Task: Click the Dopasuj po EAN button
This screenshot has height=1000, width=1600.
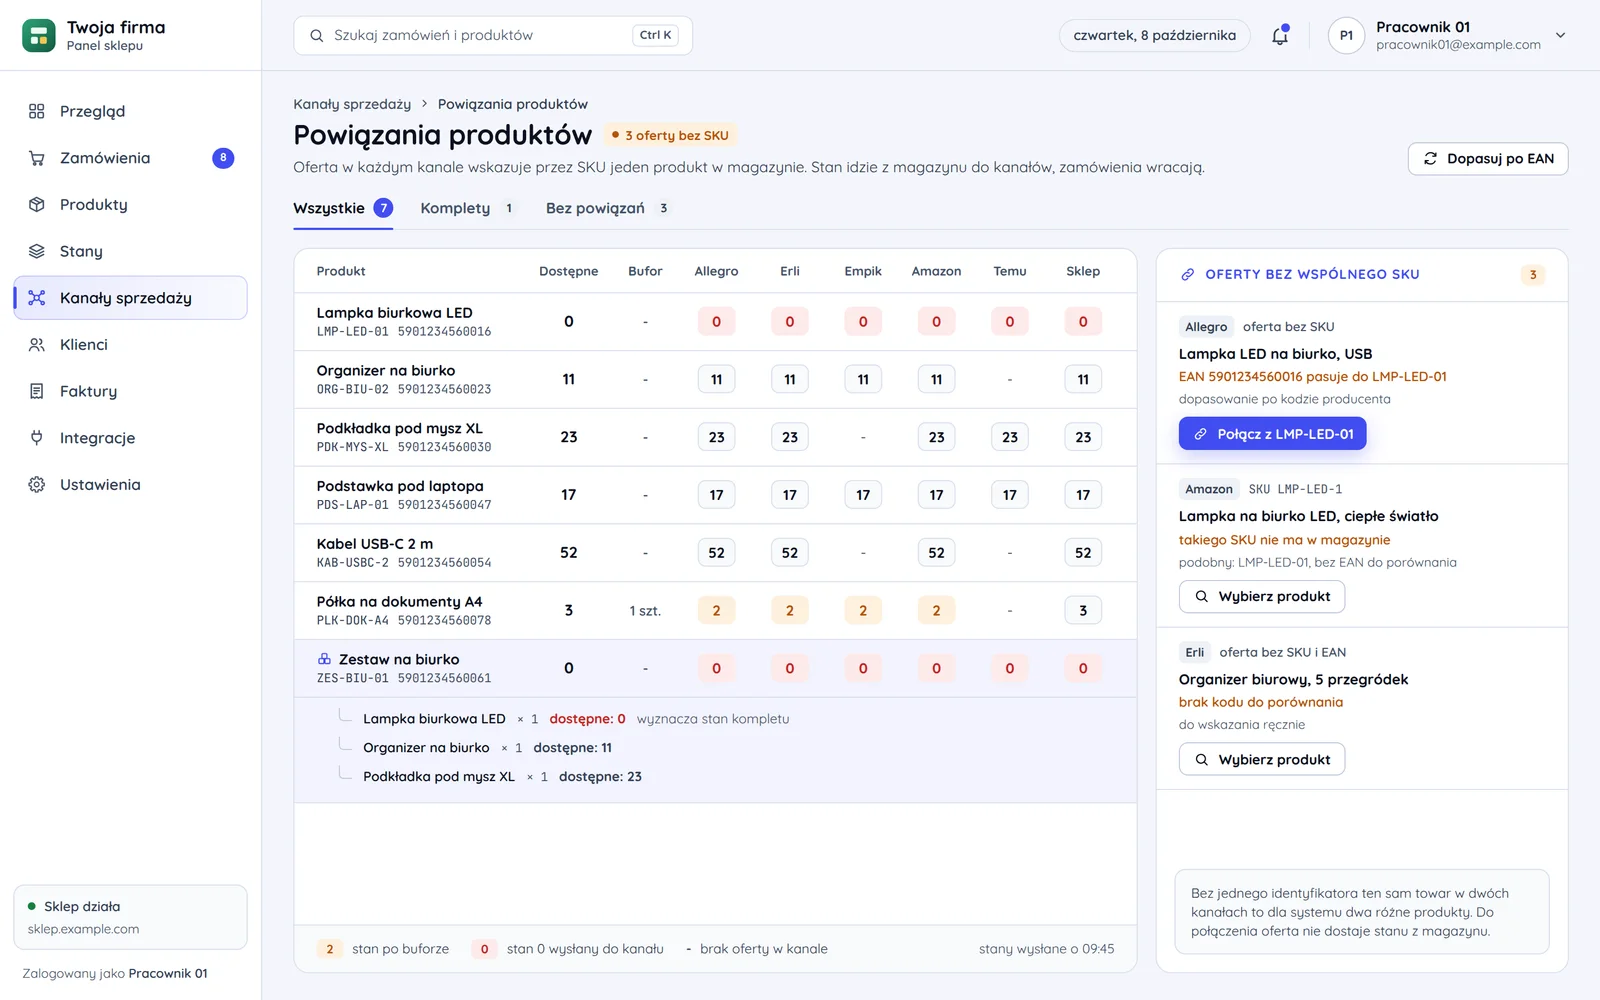Action: pyautogui.click(x=1488, y=159)
